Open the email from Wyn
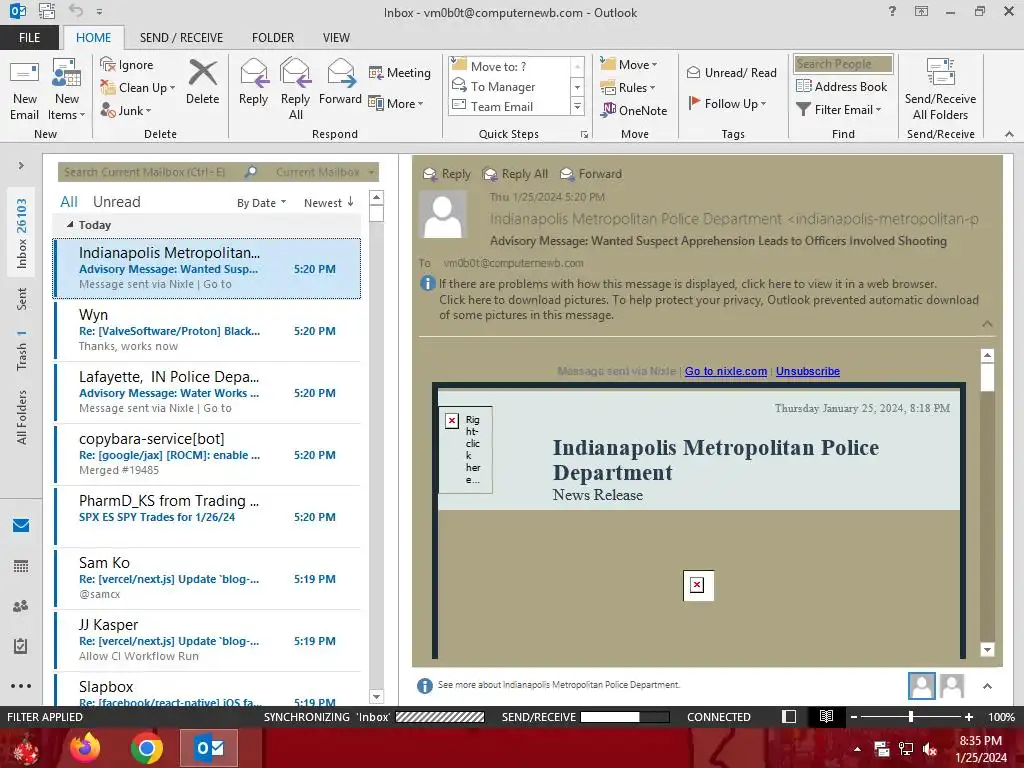Screen dimensions: 1024x768 pos(208,330)
